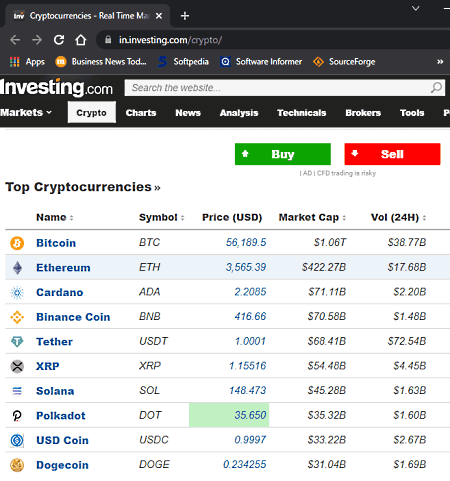Sort the table by Market Cap column
This screenshot has height=481, width=450.
[312, 217]
